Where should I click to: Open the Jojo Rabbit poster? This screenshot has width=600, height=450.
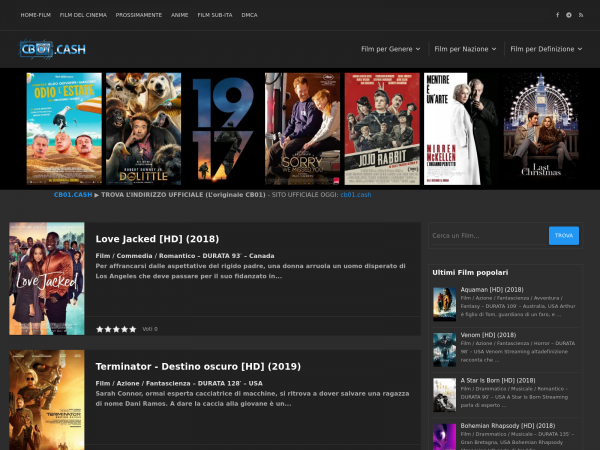click(382, 129)
